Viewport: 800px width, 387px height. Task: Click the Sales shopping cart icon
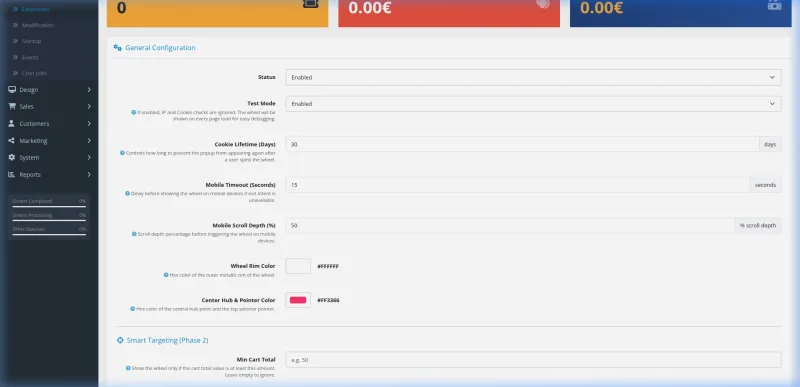tap(12, 107)
